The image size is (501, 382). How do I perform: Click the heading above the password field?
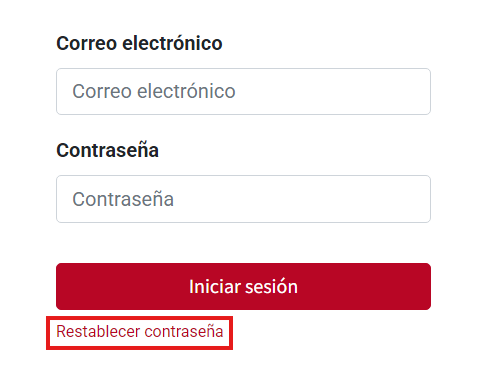(x=107, y=150)
